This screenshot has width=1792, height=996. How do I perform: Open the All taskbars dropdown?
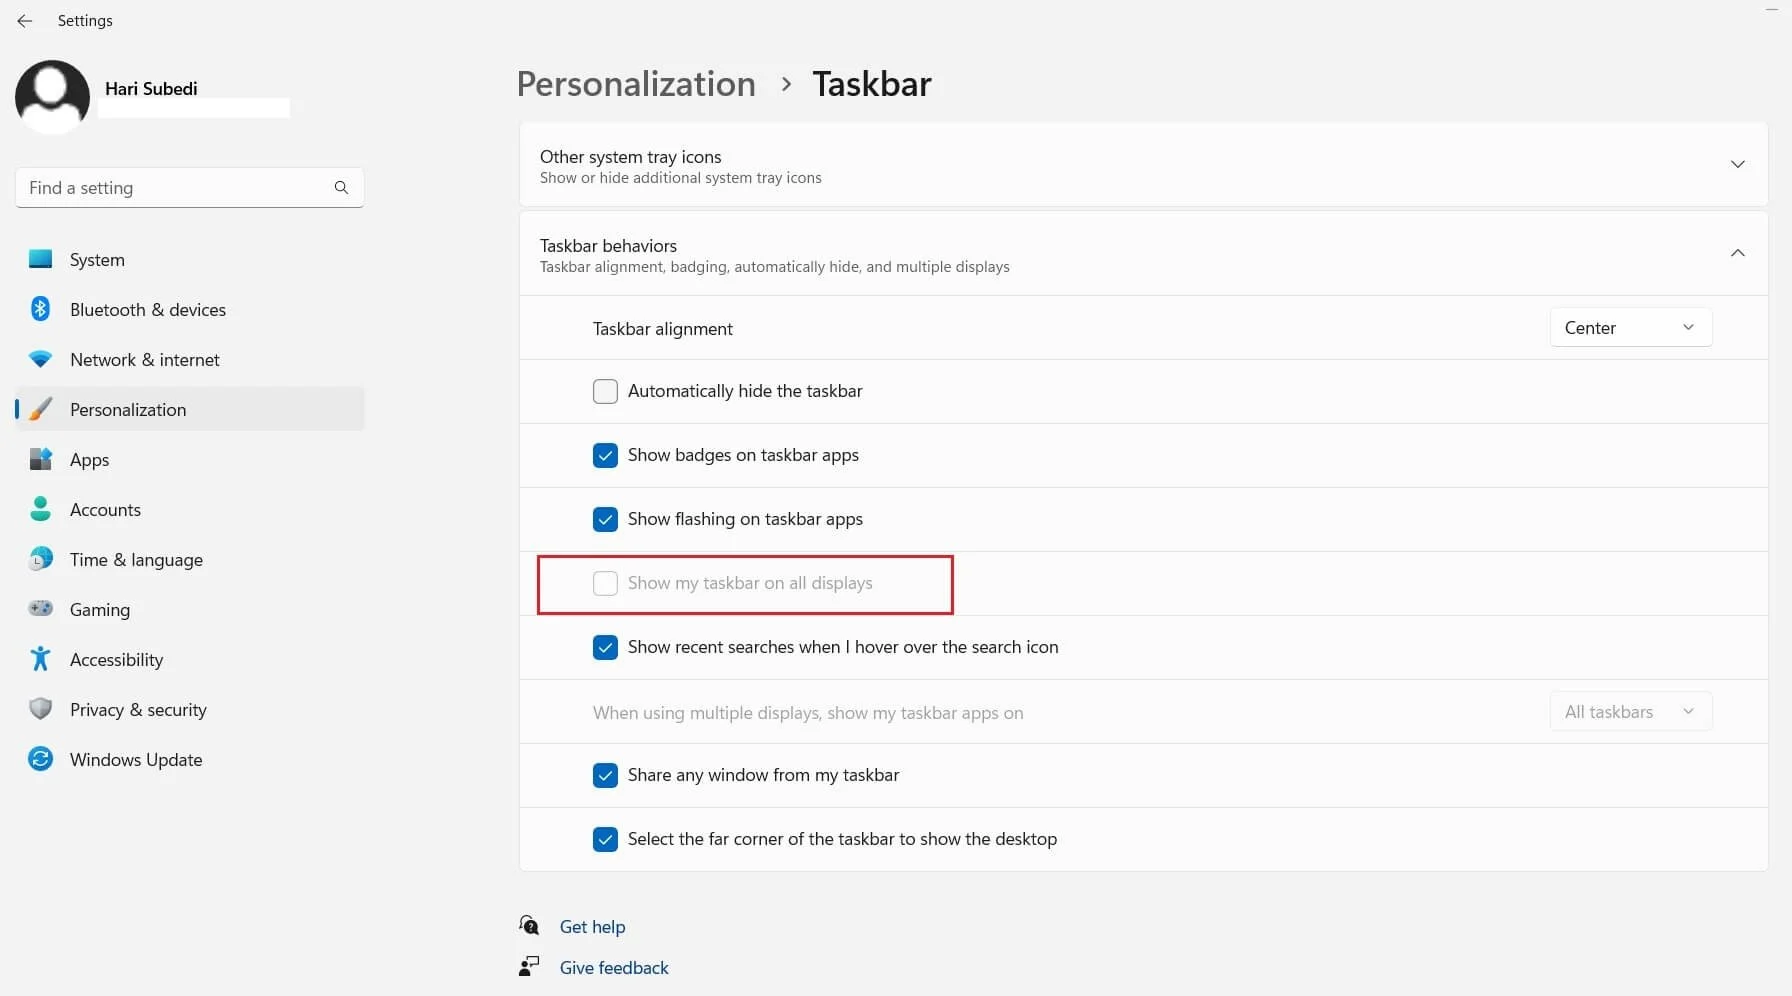[1630, 711]
